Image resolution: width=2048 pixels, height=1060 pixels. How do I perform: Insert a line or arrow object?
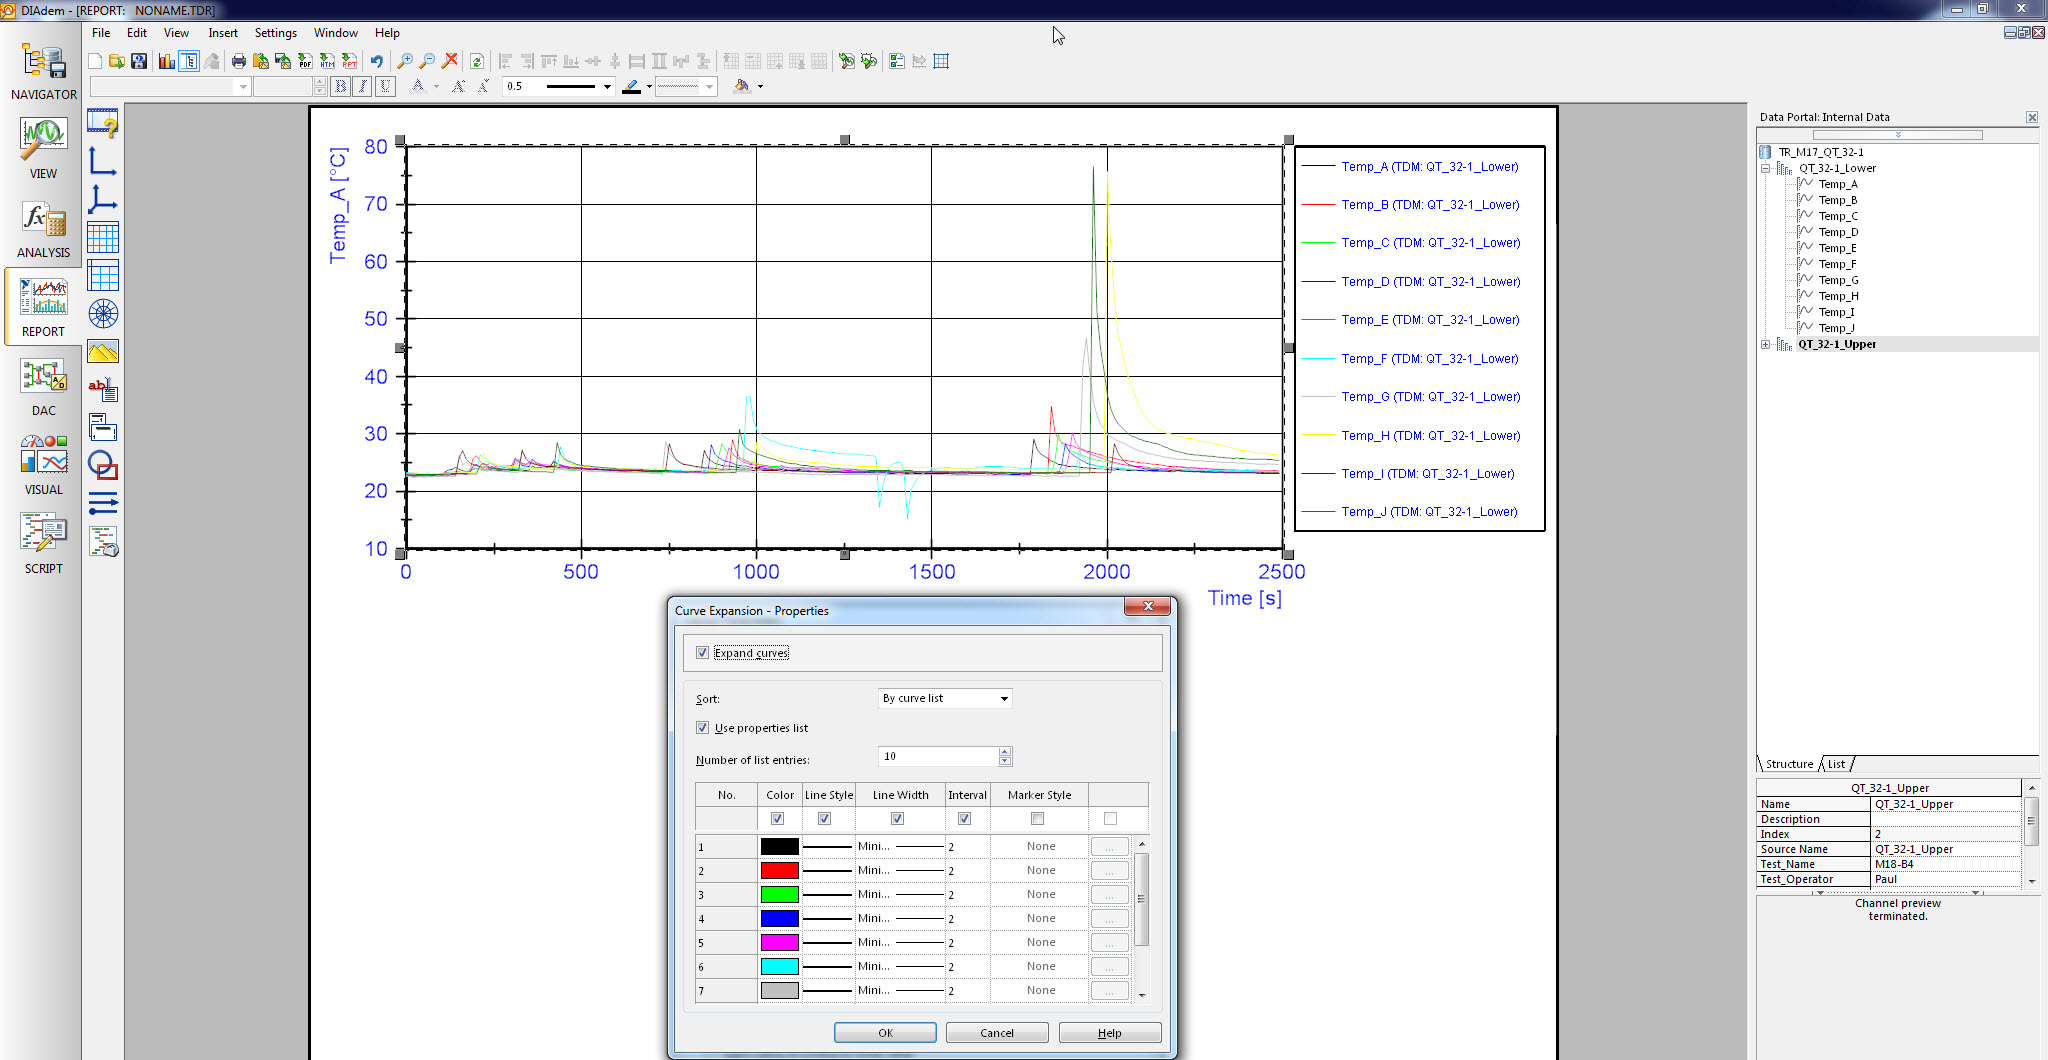[x=103, y=503]
